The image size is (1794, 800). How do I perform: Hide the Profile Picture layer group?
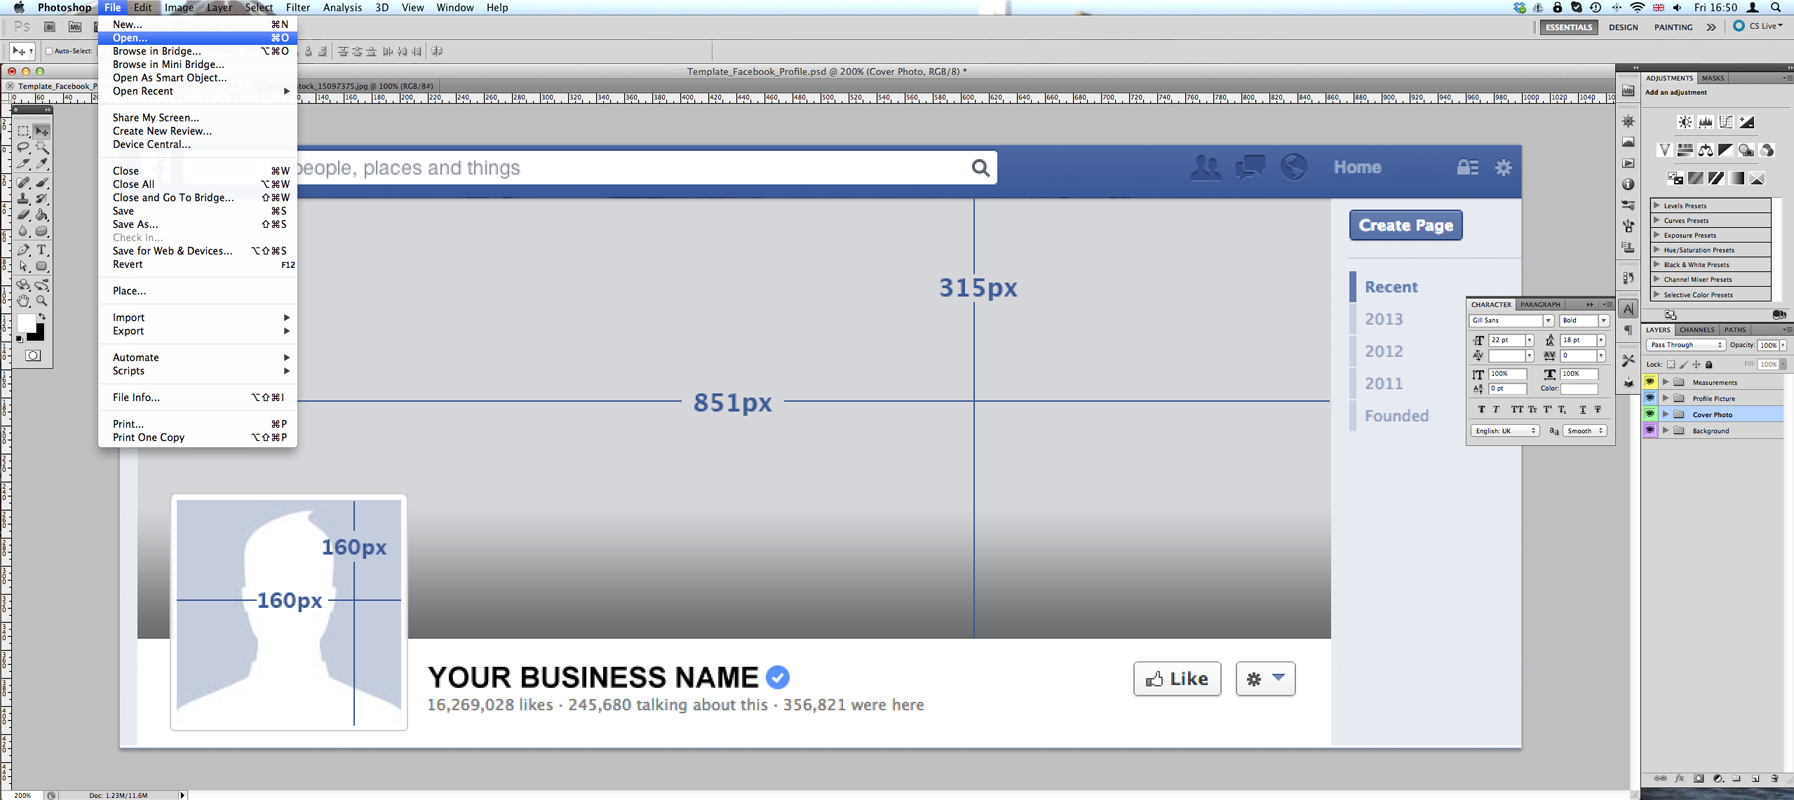1650,398
